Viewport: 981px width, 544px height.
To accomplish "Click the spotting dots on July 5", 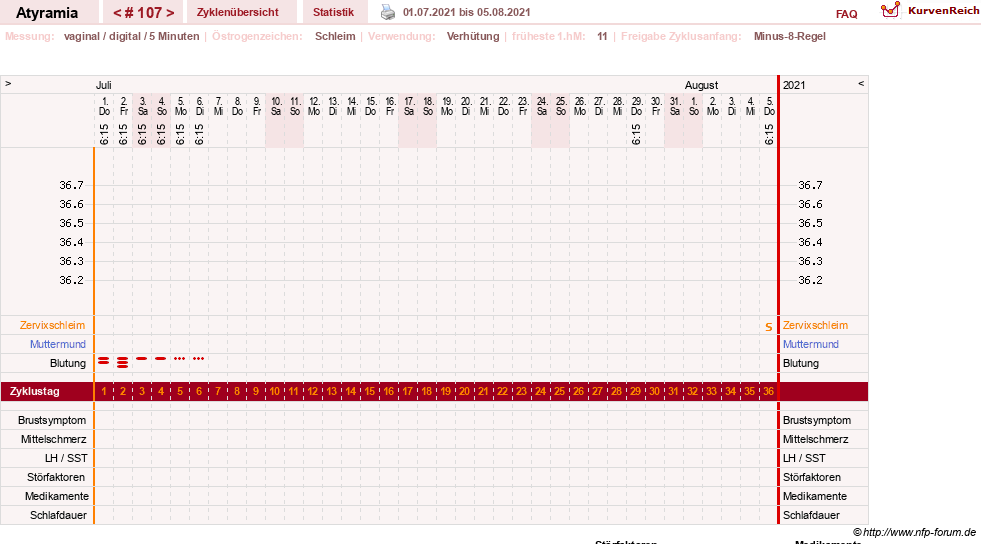I will (180, 358).
